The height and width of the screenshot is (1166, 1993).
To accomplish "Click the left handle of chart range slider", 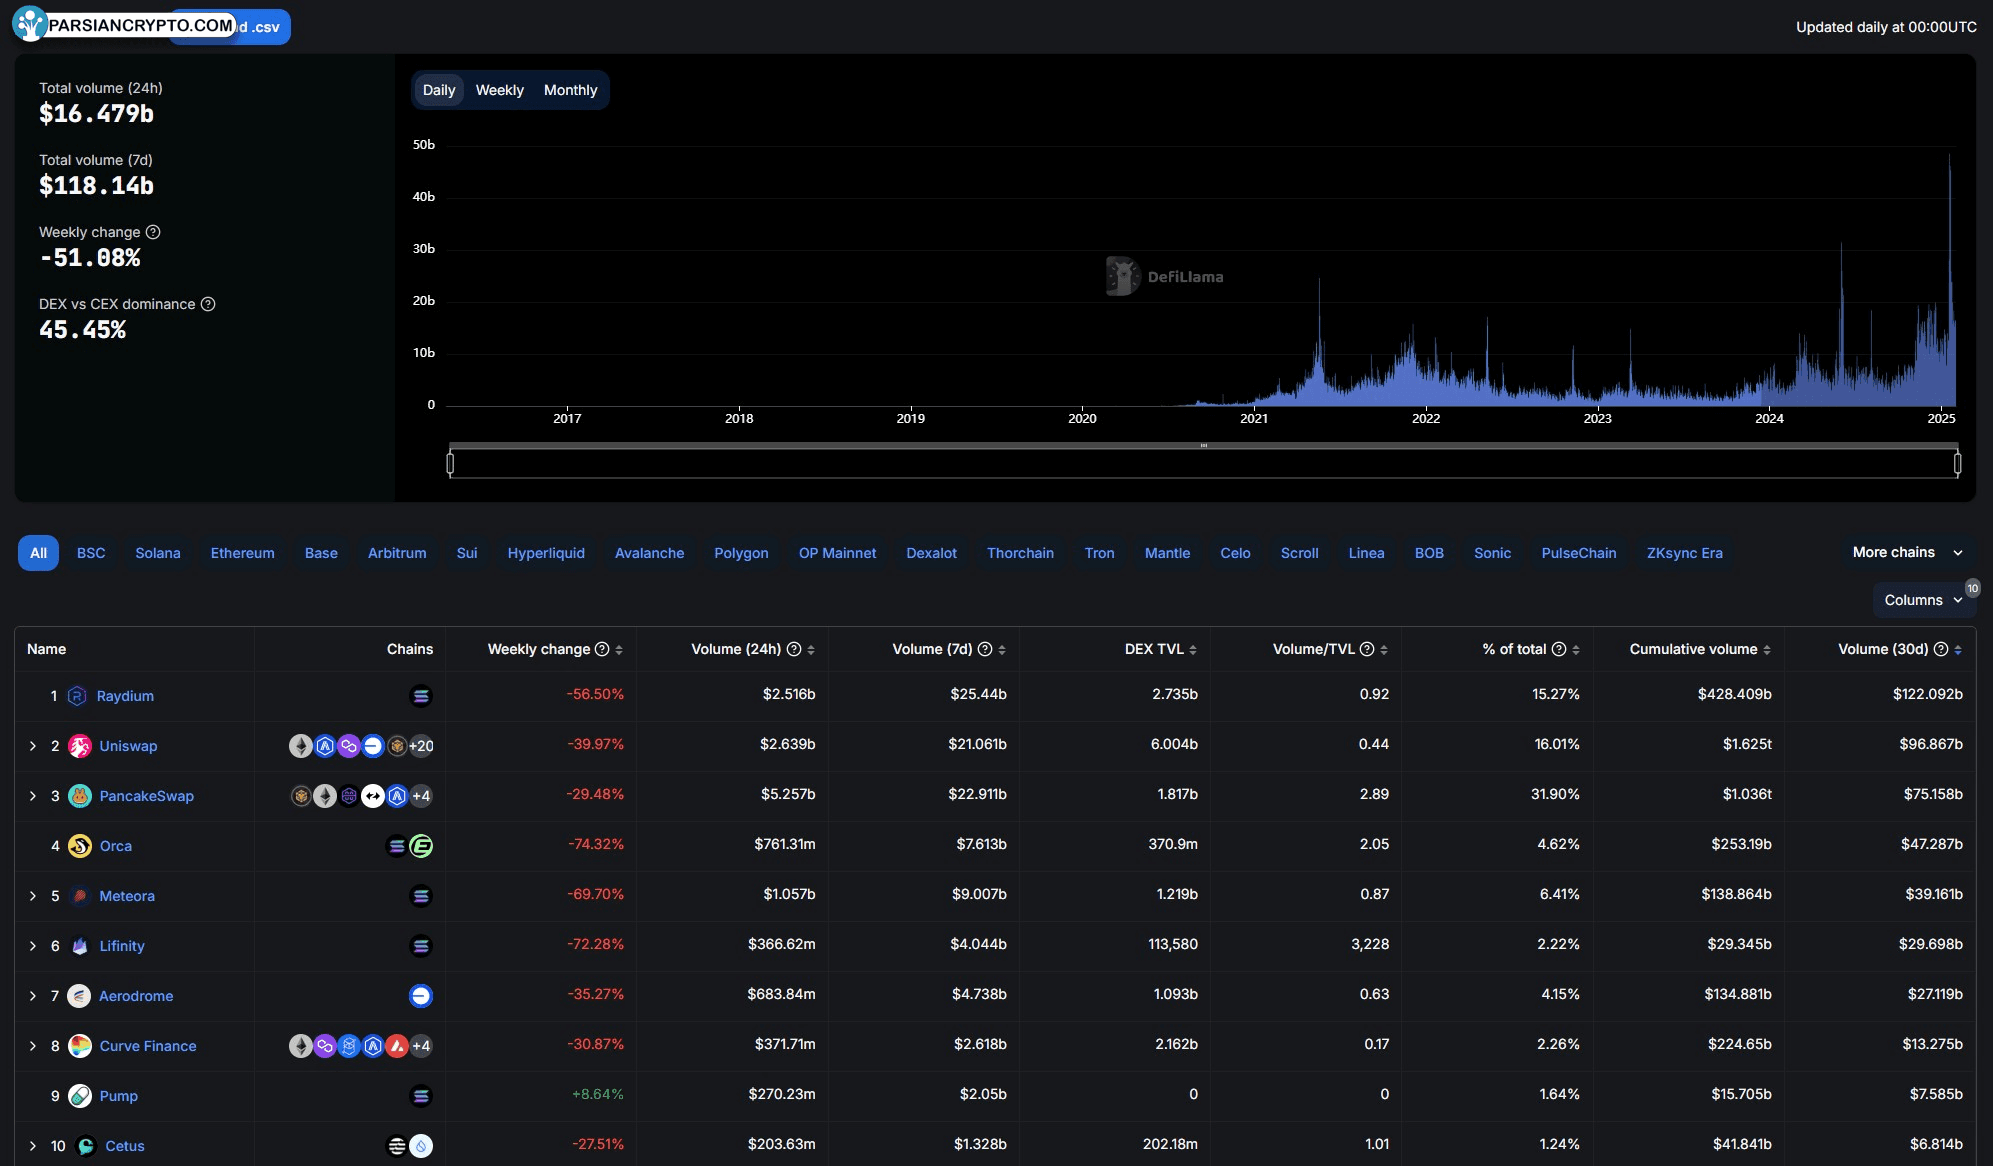I will (450, 463).
